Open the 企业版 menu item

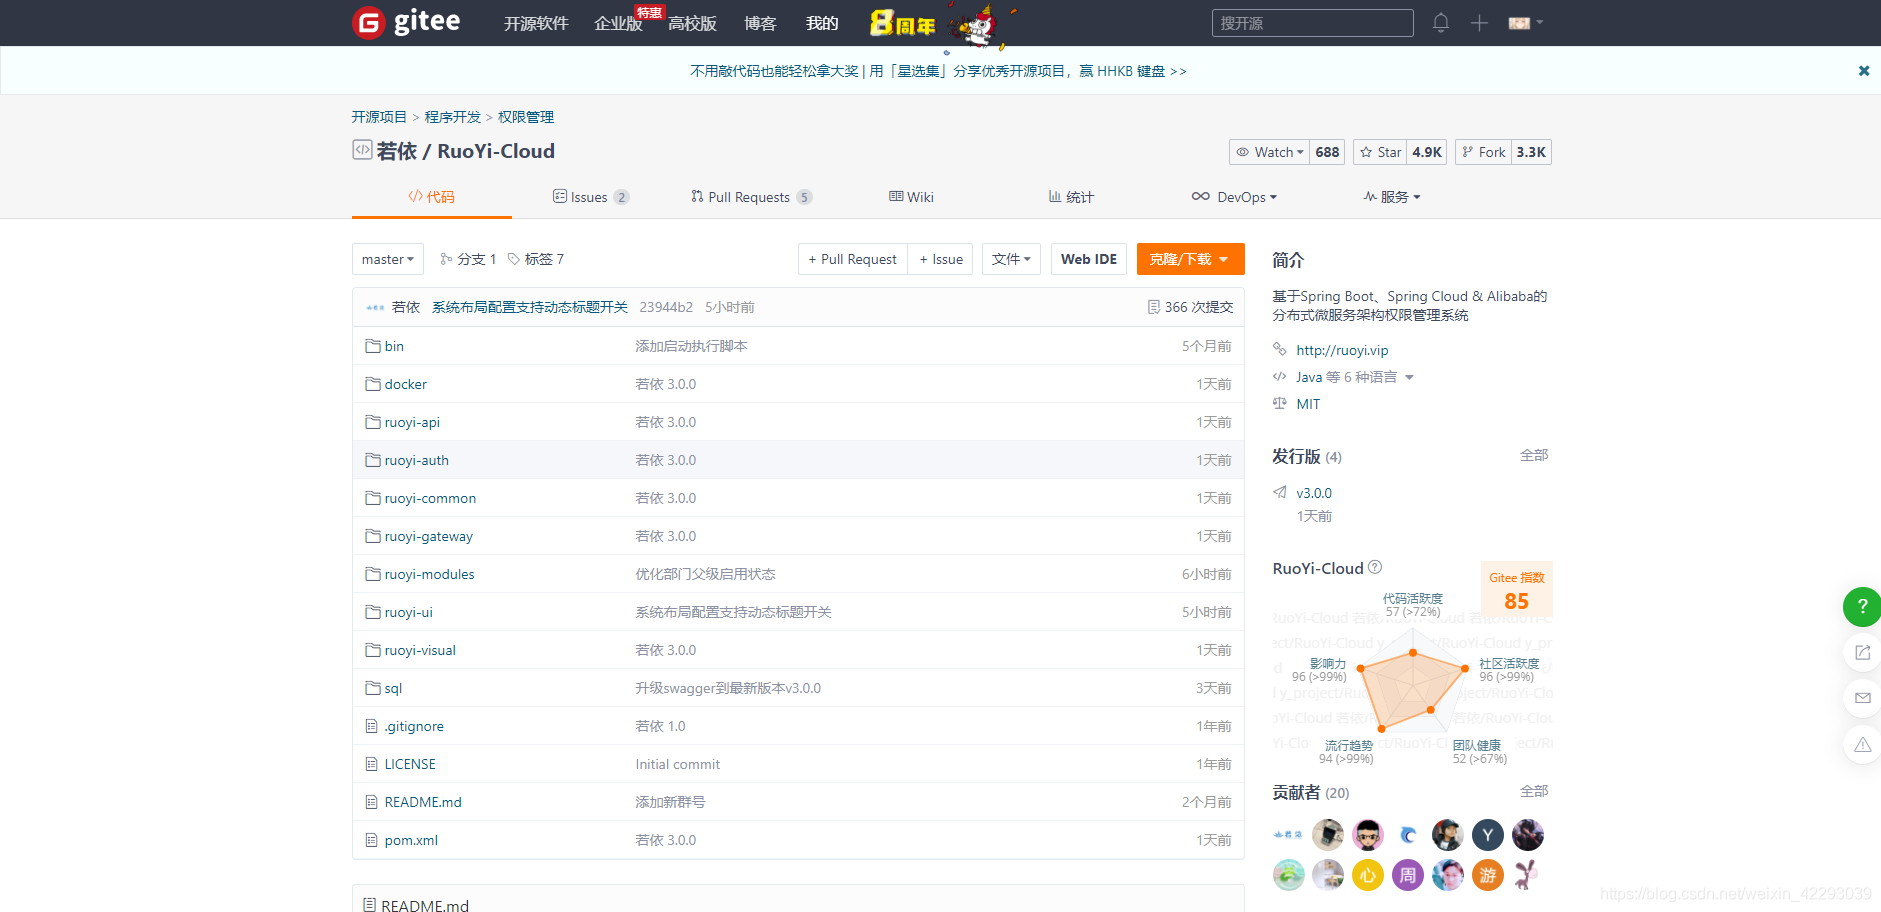coord(618,24)
